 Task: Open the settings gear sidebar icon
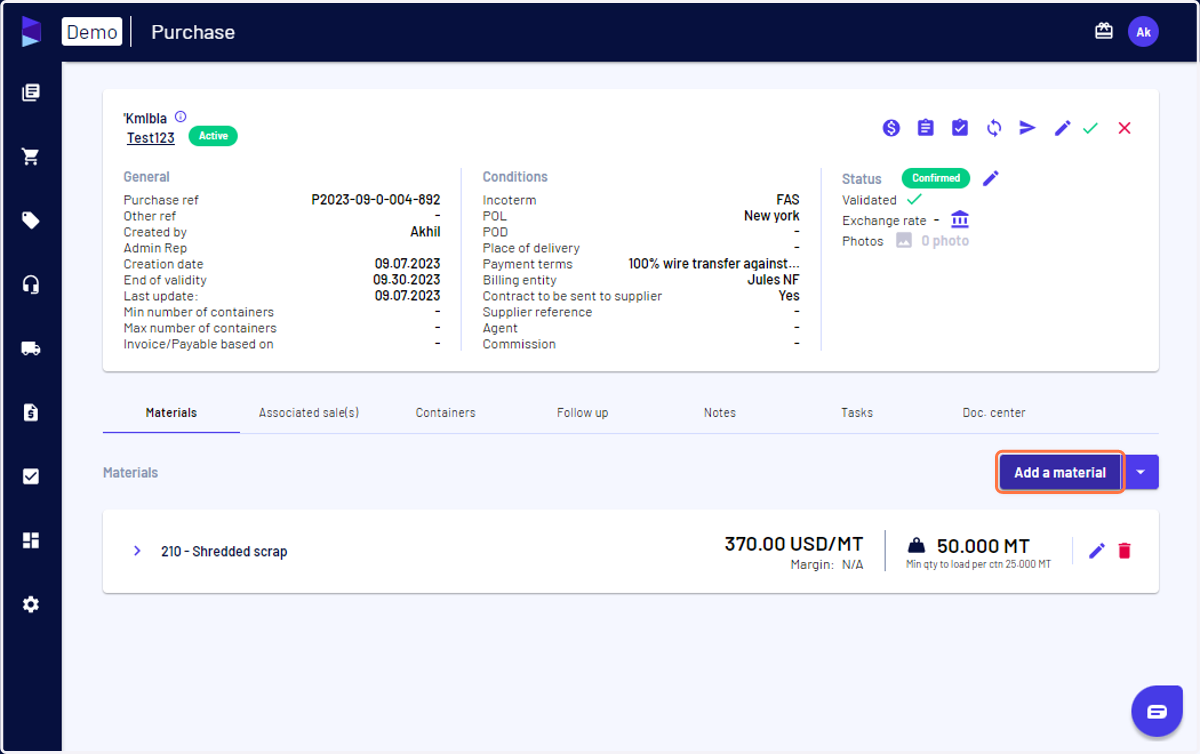31,605
